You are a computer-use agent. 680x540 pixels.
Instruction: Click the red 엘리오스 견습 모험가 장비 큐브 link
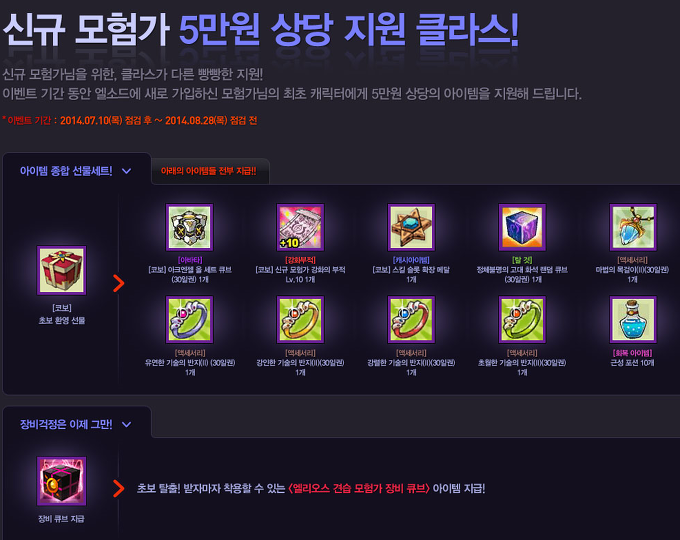(359, 488)
